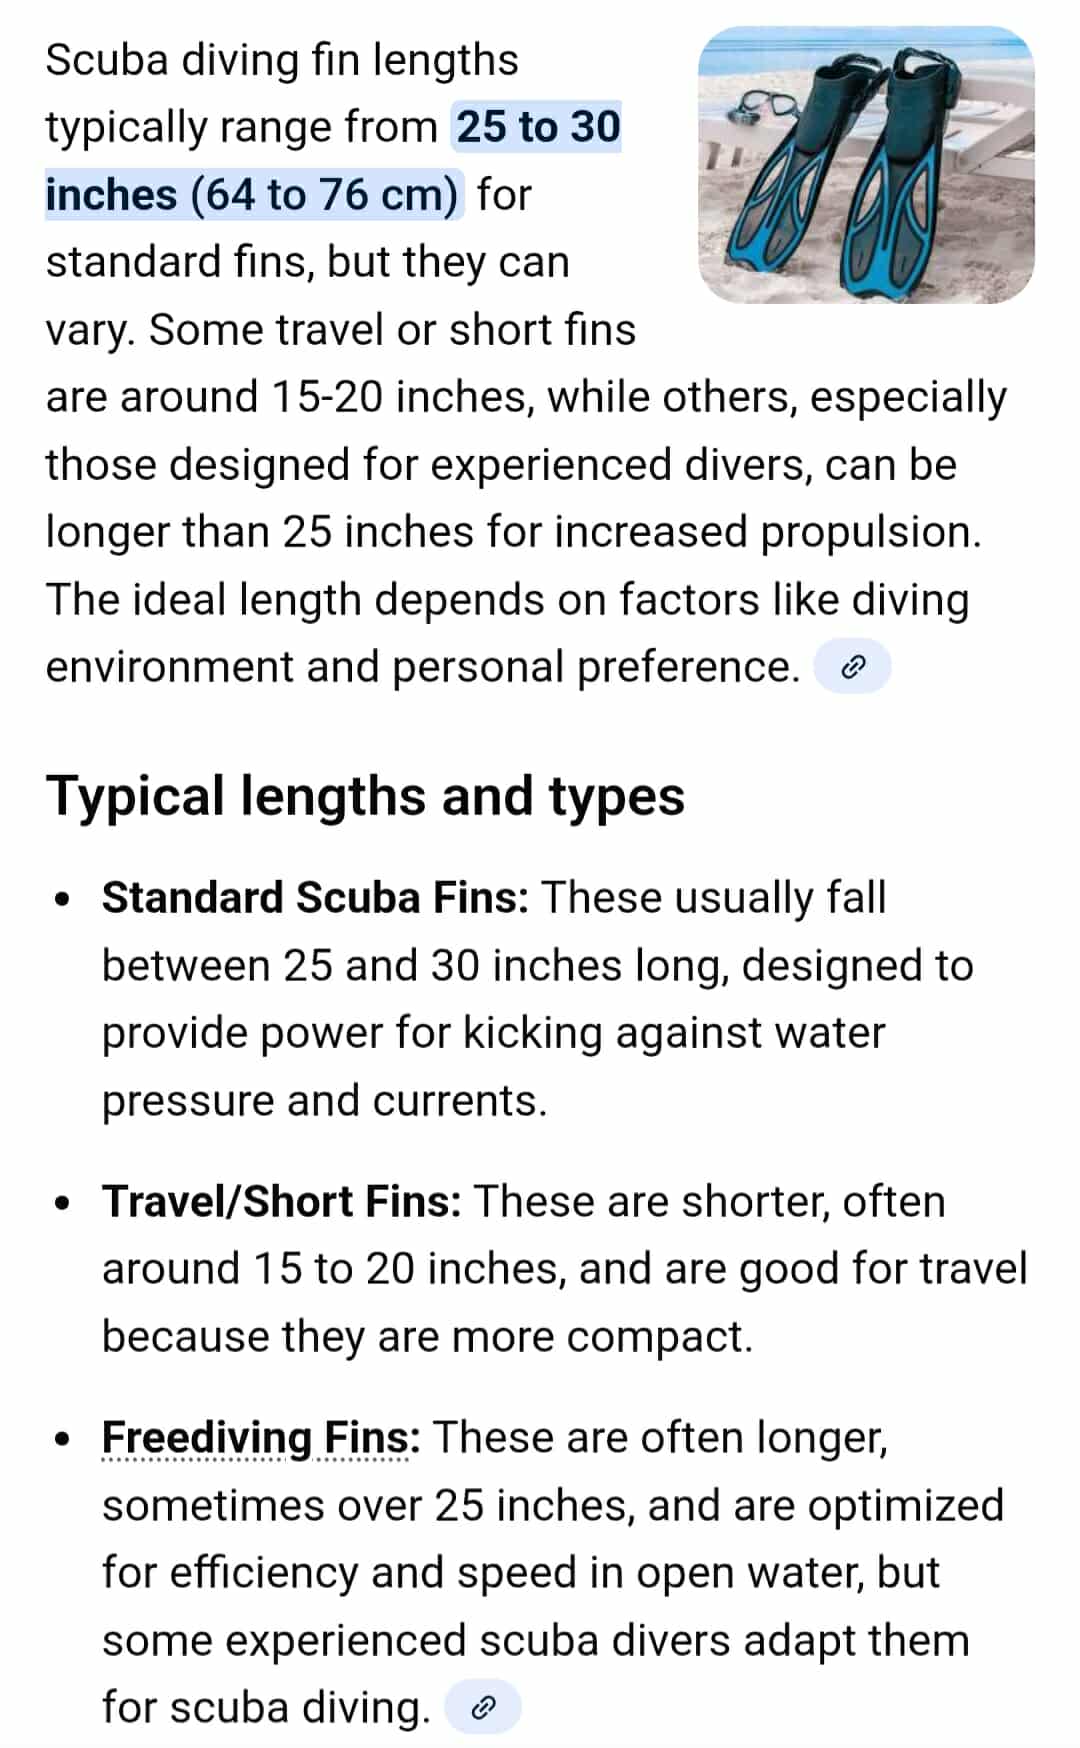This screenshot has height=1748, width=1080.
Task: Tap the underlined "Freediving Fins:" term
Action: pos(260,1438)
